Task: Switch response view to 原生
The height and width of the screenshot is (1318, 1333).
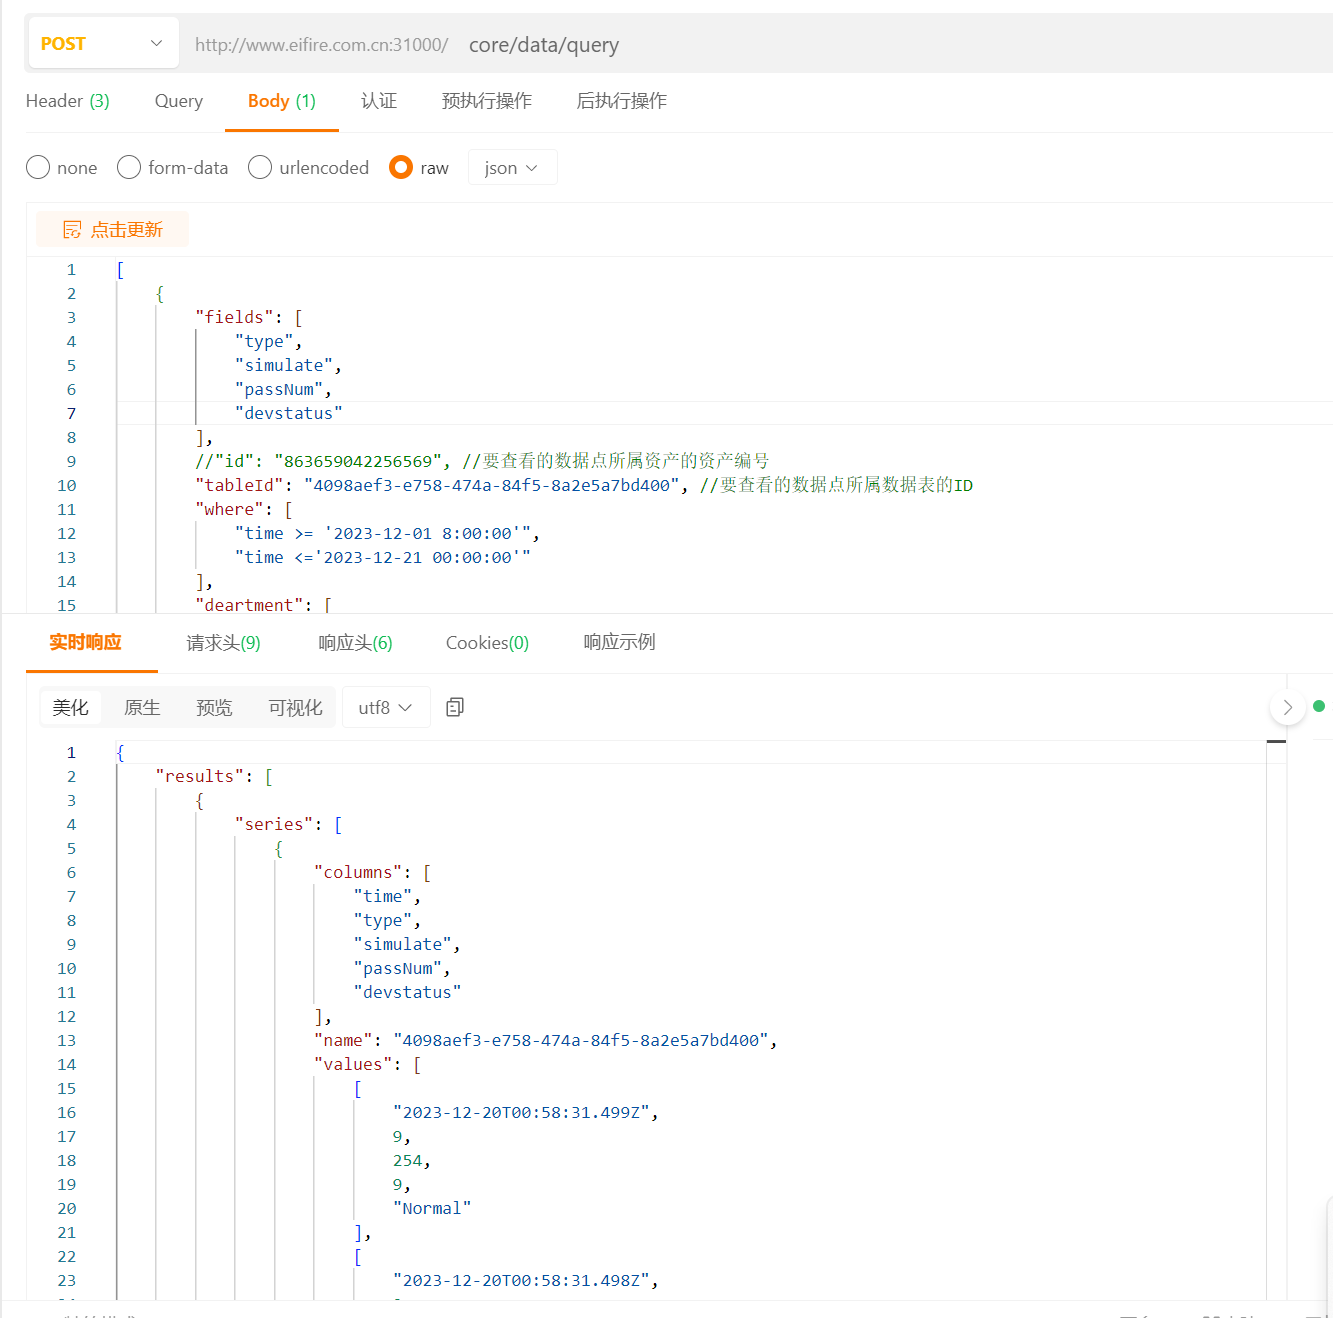Action: 142,707
